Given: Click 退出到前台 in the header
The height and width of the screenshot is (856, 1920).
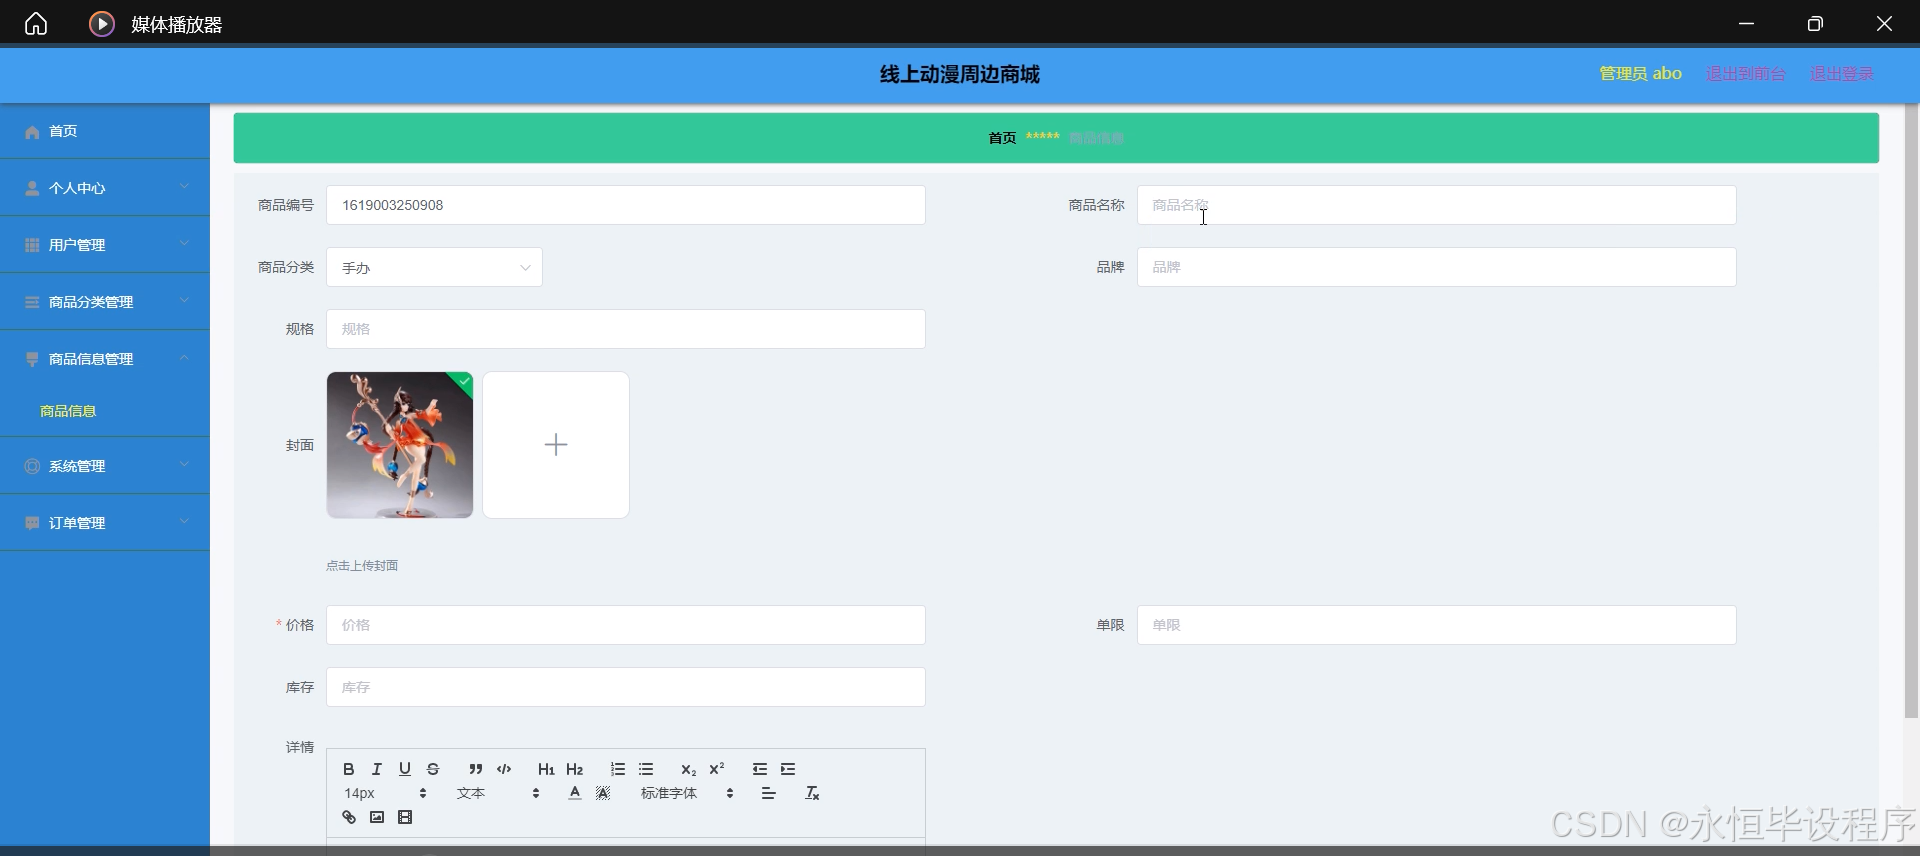Looking at the screenshot, I should 1745,74.
